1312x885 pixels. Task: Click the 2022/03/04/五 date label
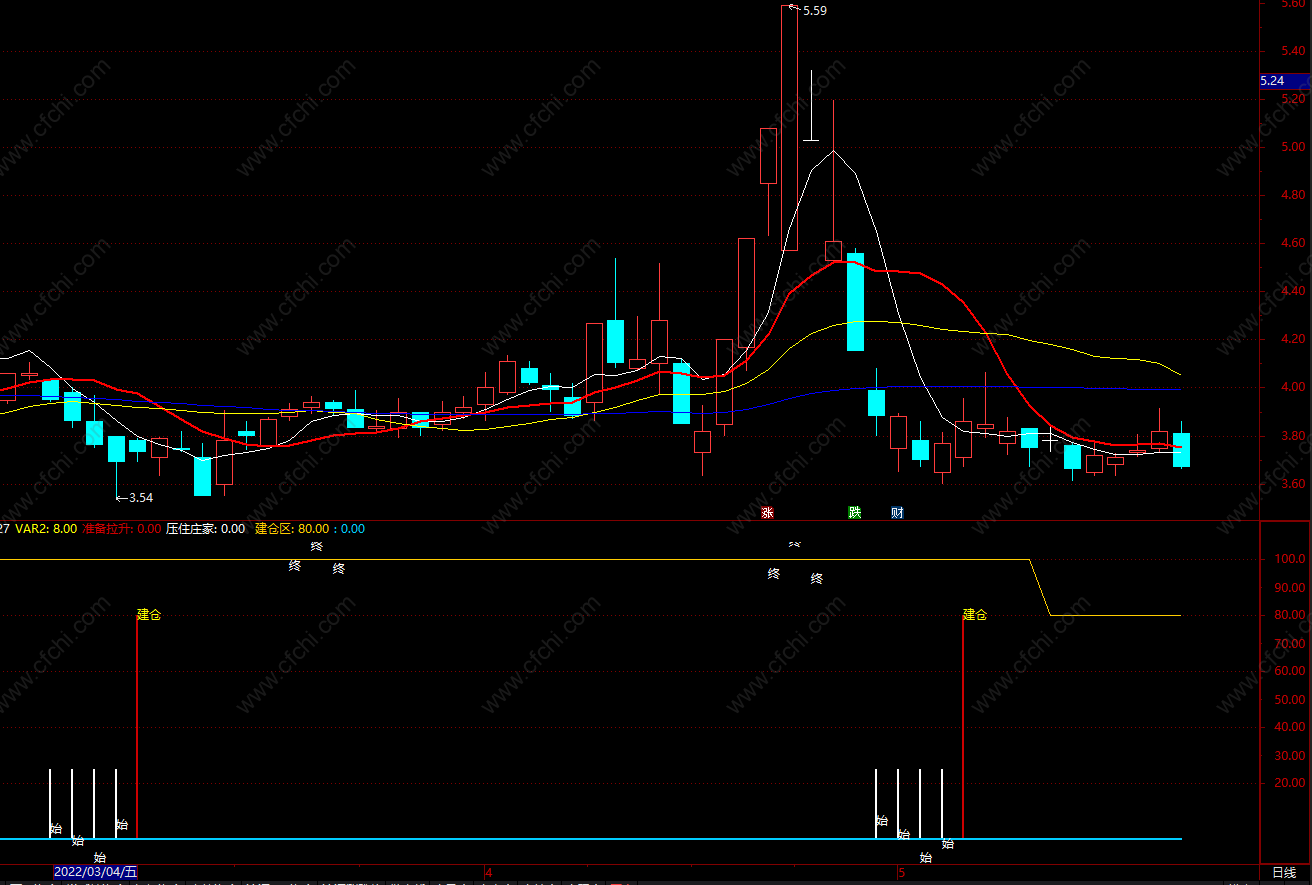[x=95, y=873]
